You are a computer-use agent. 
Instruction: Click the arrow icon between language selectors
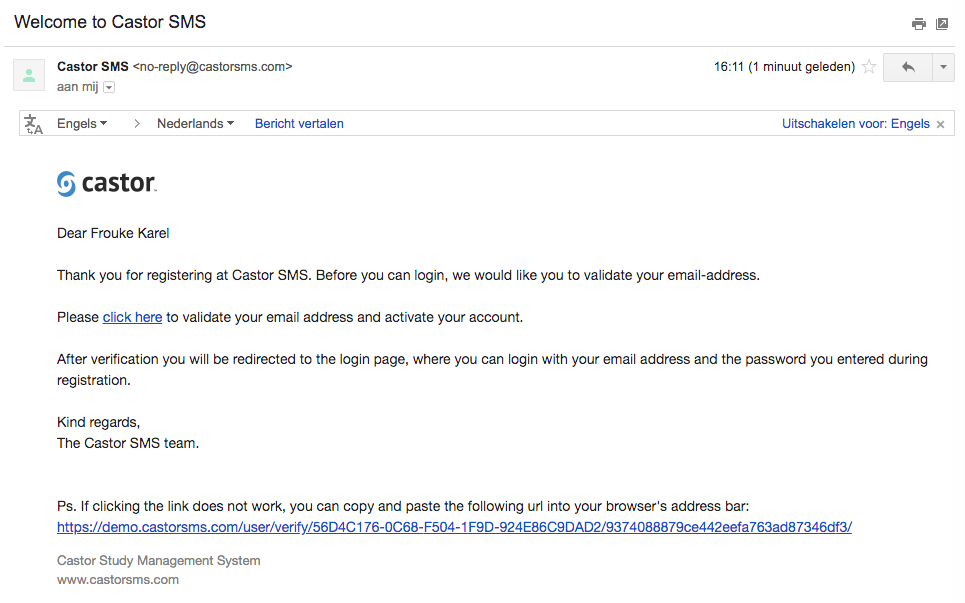pos(137,124)
